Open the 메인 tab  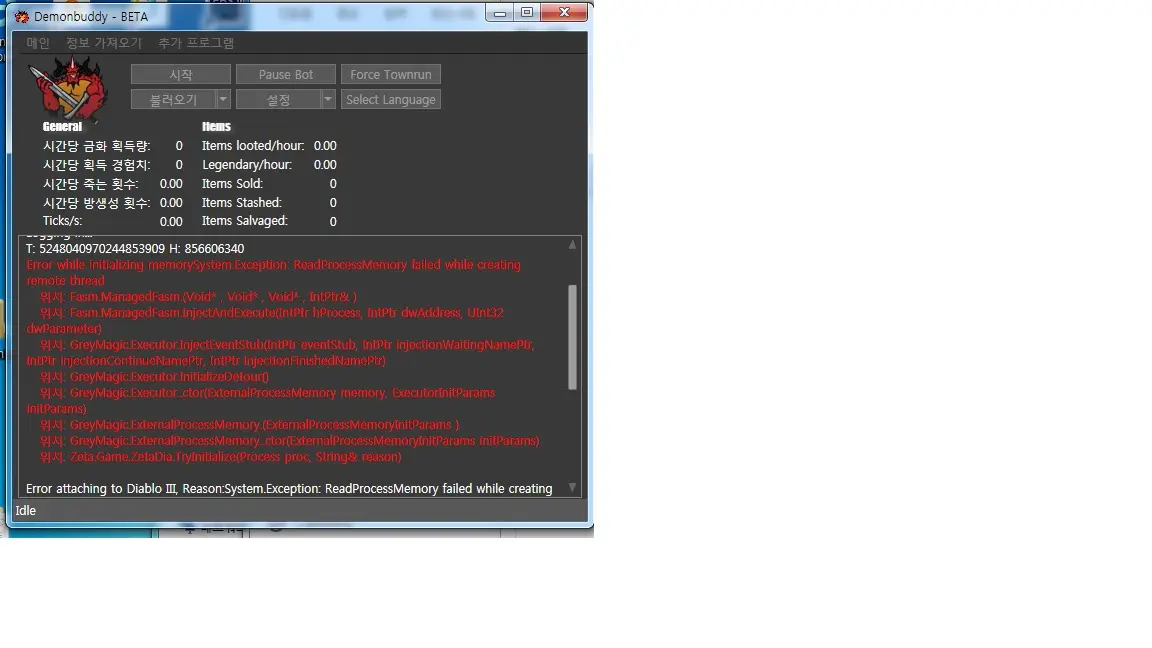tap(38, 43)
